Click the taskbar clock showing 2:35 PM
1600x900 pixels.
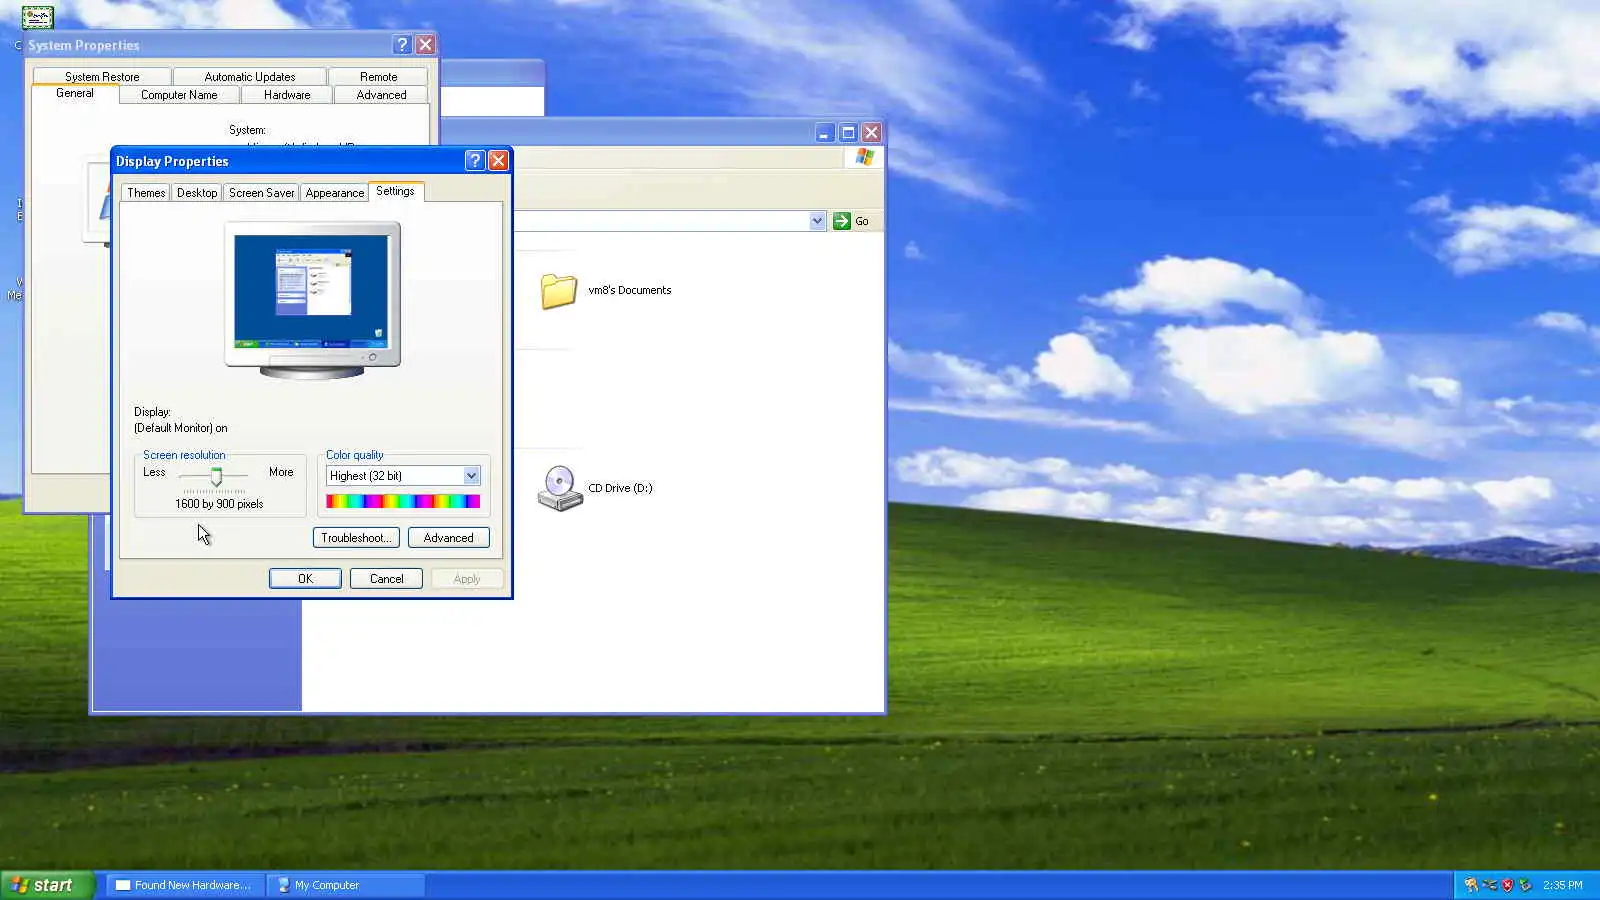[x=1562, y=885]
